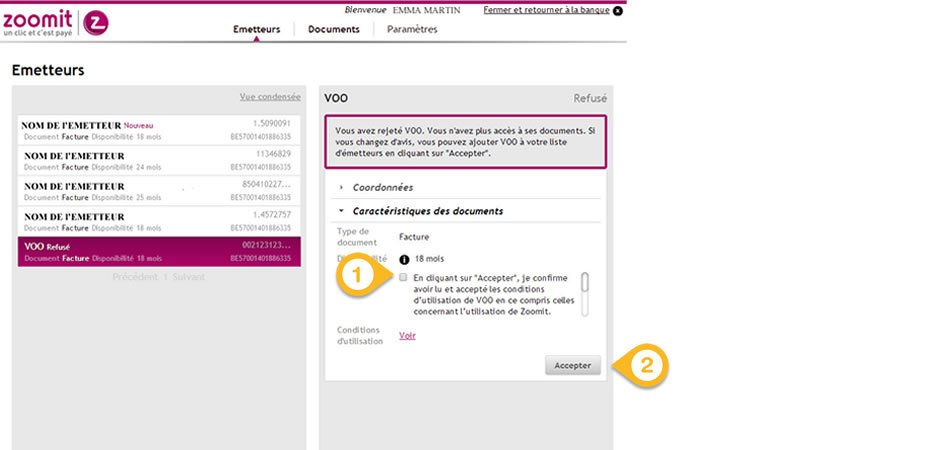Click the Zoomit logo
Viewport: 940px width, 450px height.
[56, 22]
